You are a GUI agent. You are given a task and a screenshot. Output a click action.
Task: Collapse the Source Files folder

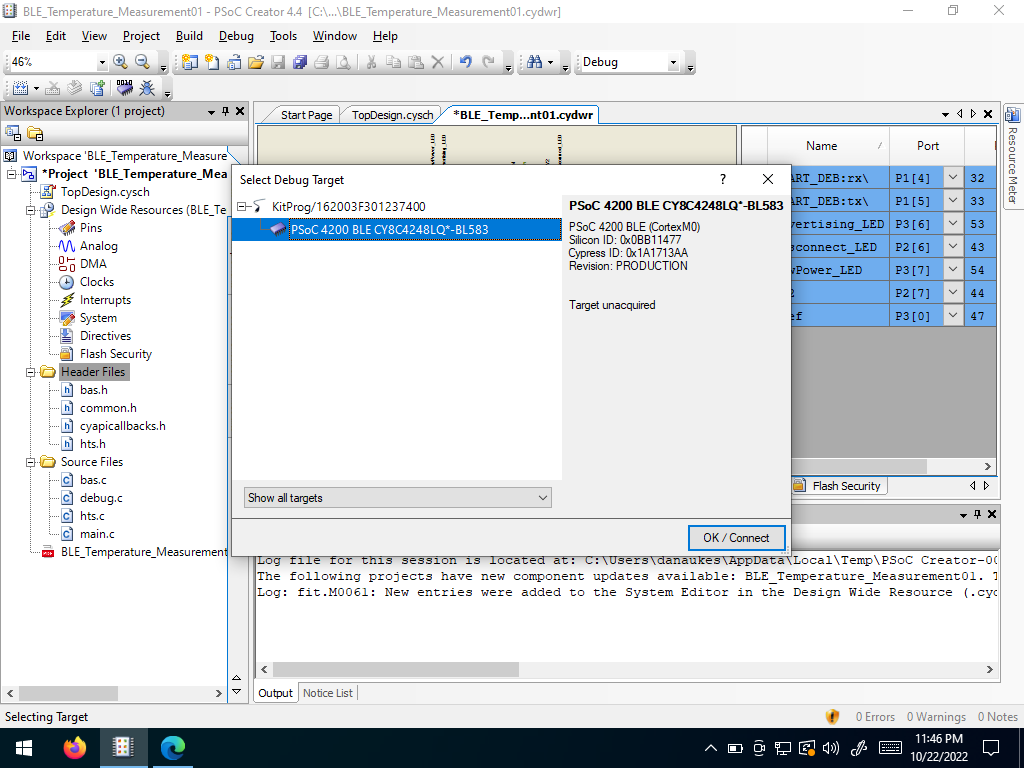pos(30,462)
